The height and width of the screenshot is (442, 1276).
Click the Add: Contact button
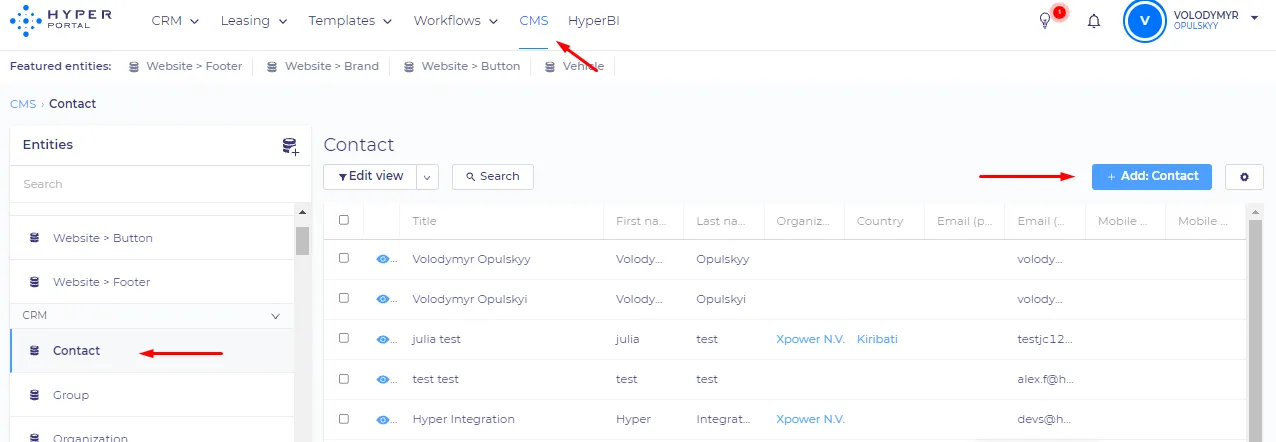[x=1152, y=177]
